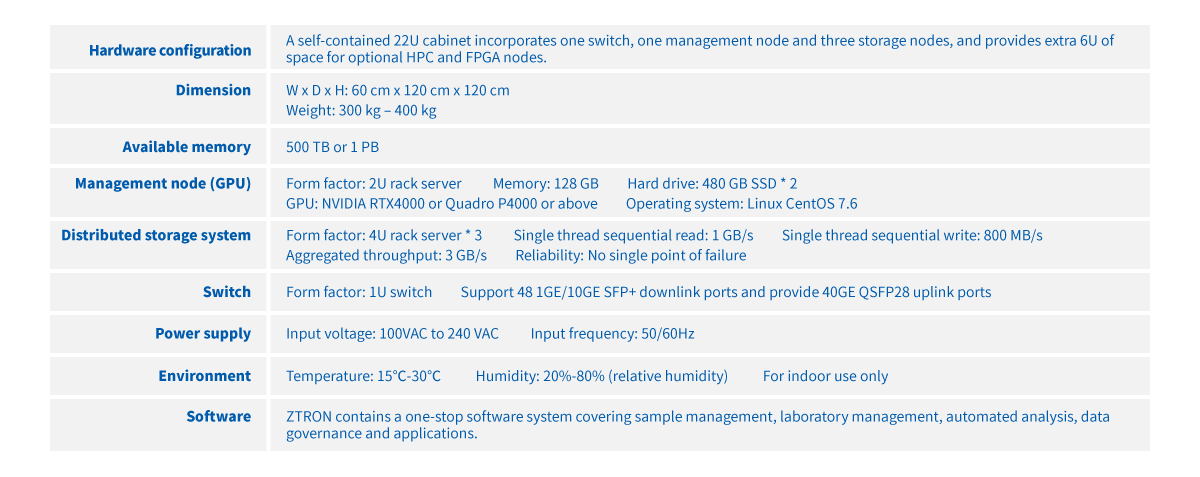Click 'Operating system: Linux CentOS 7.6' text
Image resolution: width=1200 pixels, height=477 pixels.
[x=741, y=203]
